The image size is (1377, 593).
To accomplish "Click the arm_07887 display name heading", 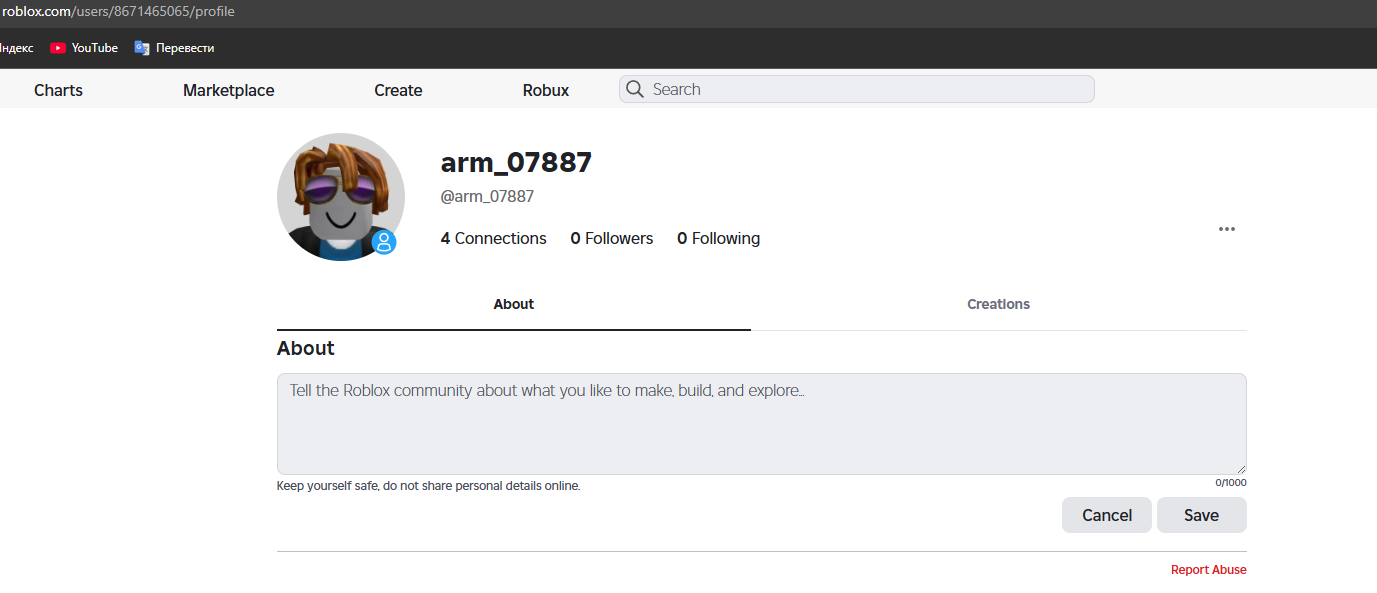I will tap(516, 162).
